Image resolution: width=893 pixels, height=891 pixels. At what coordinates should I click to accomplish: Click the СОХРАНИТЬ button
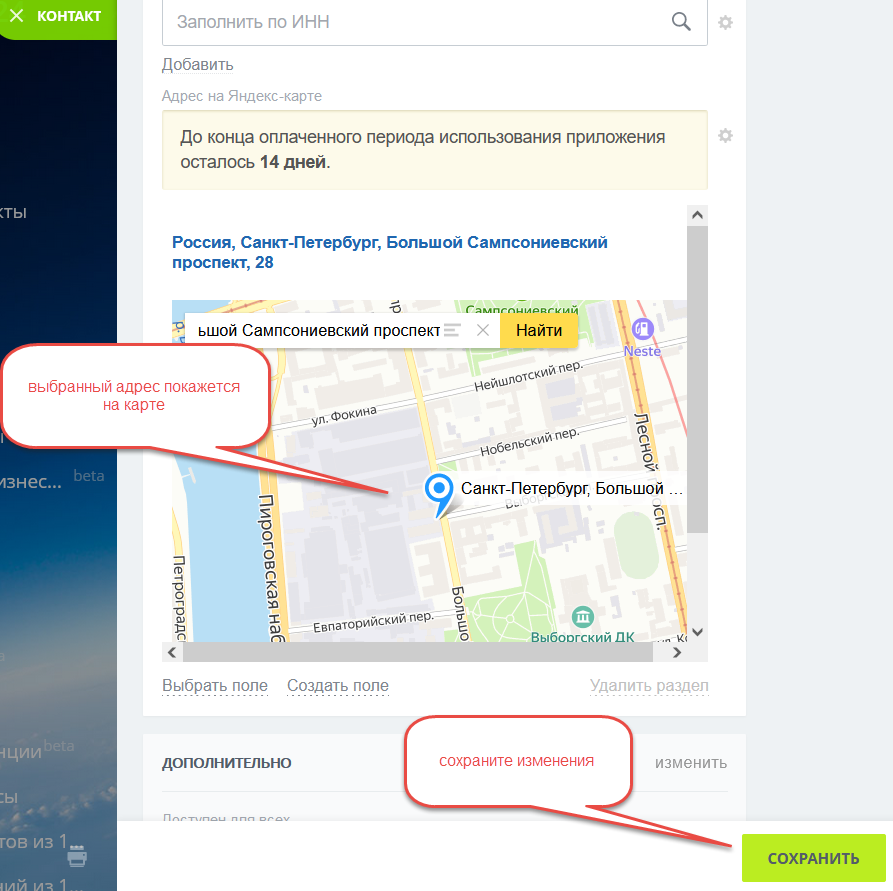pos(813,858)
